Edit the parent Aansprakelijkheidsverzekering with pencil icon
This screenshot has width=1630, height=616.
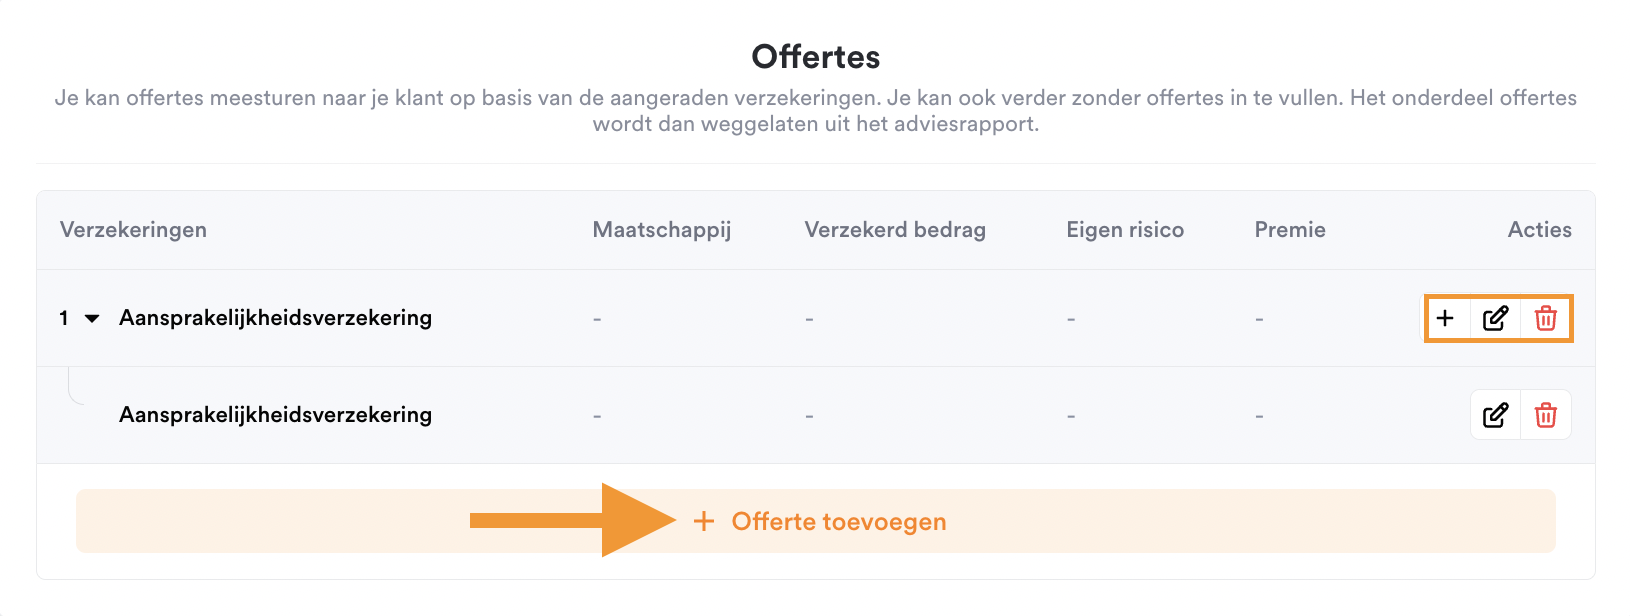pyautogui.click(x=1495, y=318)
